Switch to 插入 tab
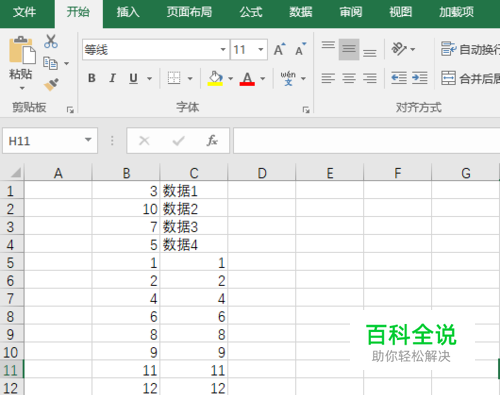This screenshot has height=395, width=500. (x=128, y=12)
